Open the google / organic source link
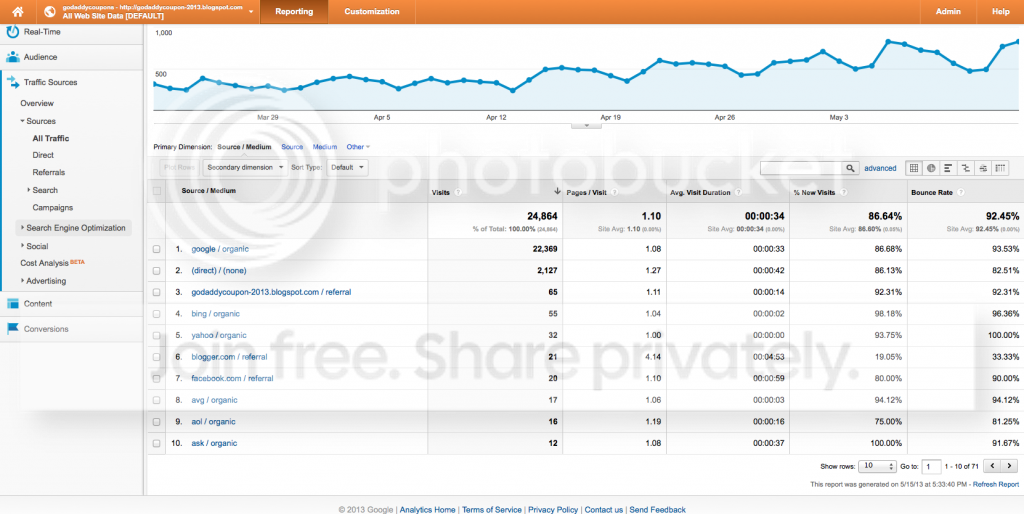This screenshot has height=514, width=1024. click(x=220, y=249)
